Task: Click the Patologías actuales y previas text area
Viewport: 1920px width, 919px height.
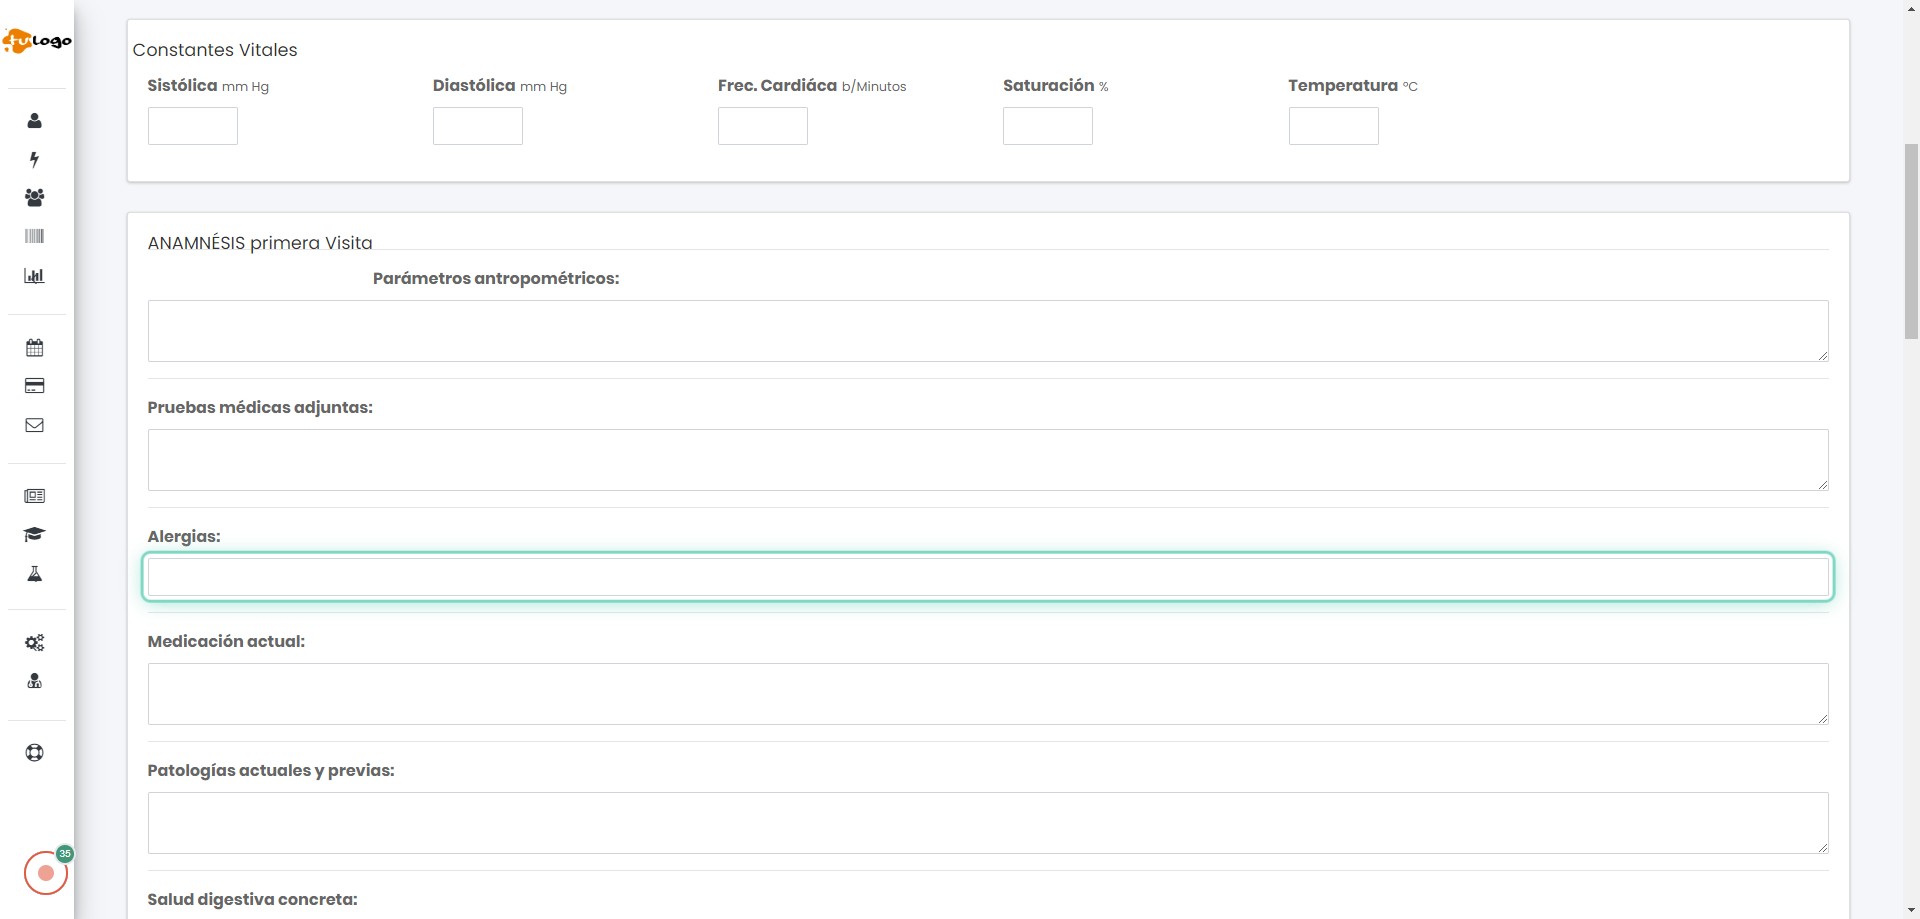Action: [x=988, y=823]
